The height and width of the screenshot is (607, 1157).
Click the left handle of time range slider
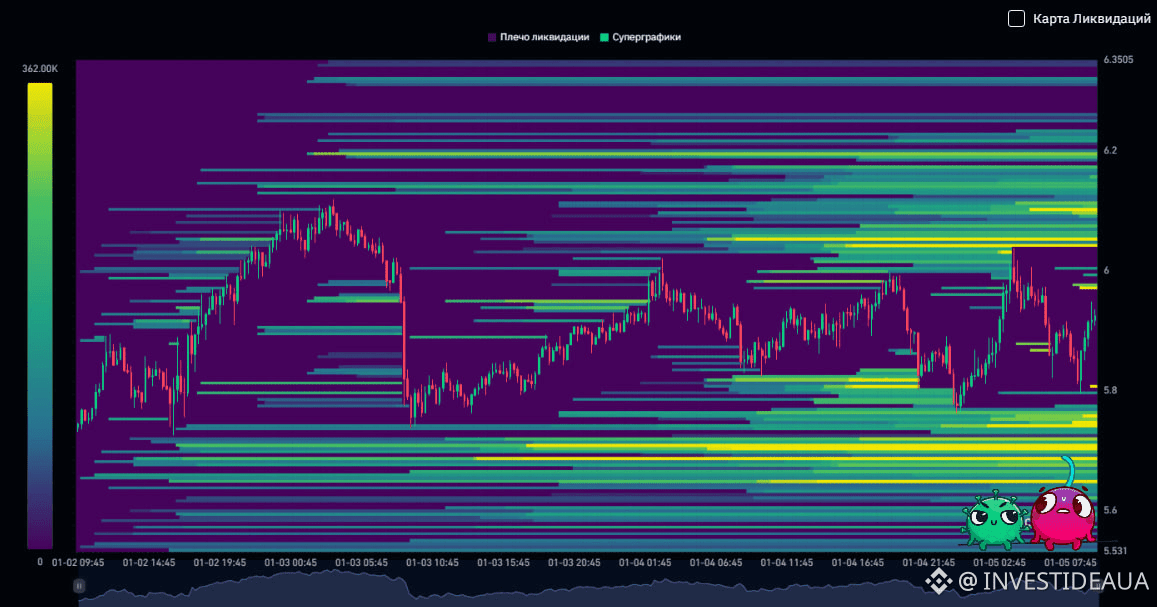(x=79, y=586)
